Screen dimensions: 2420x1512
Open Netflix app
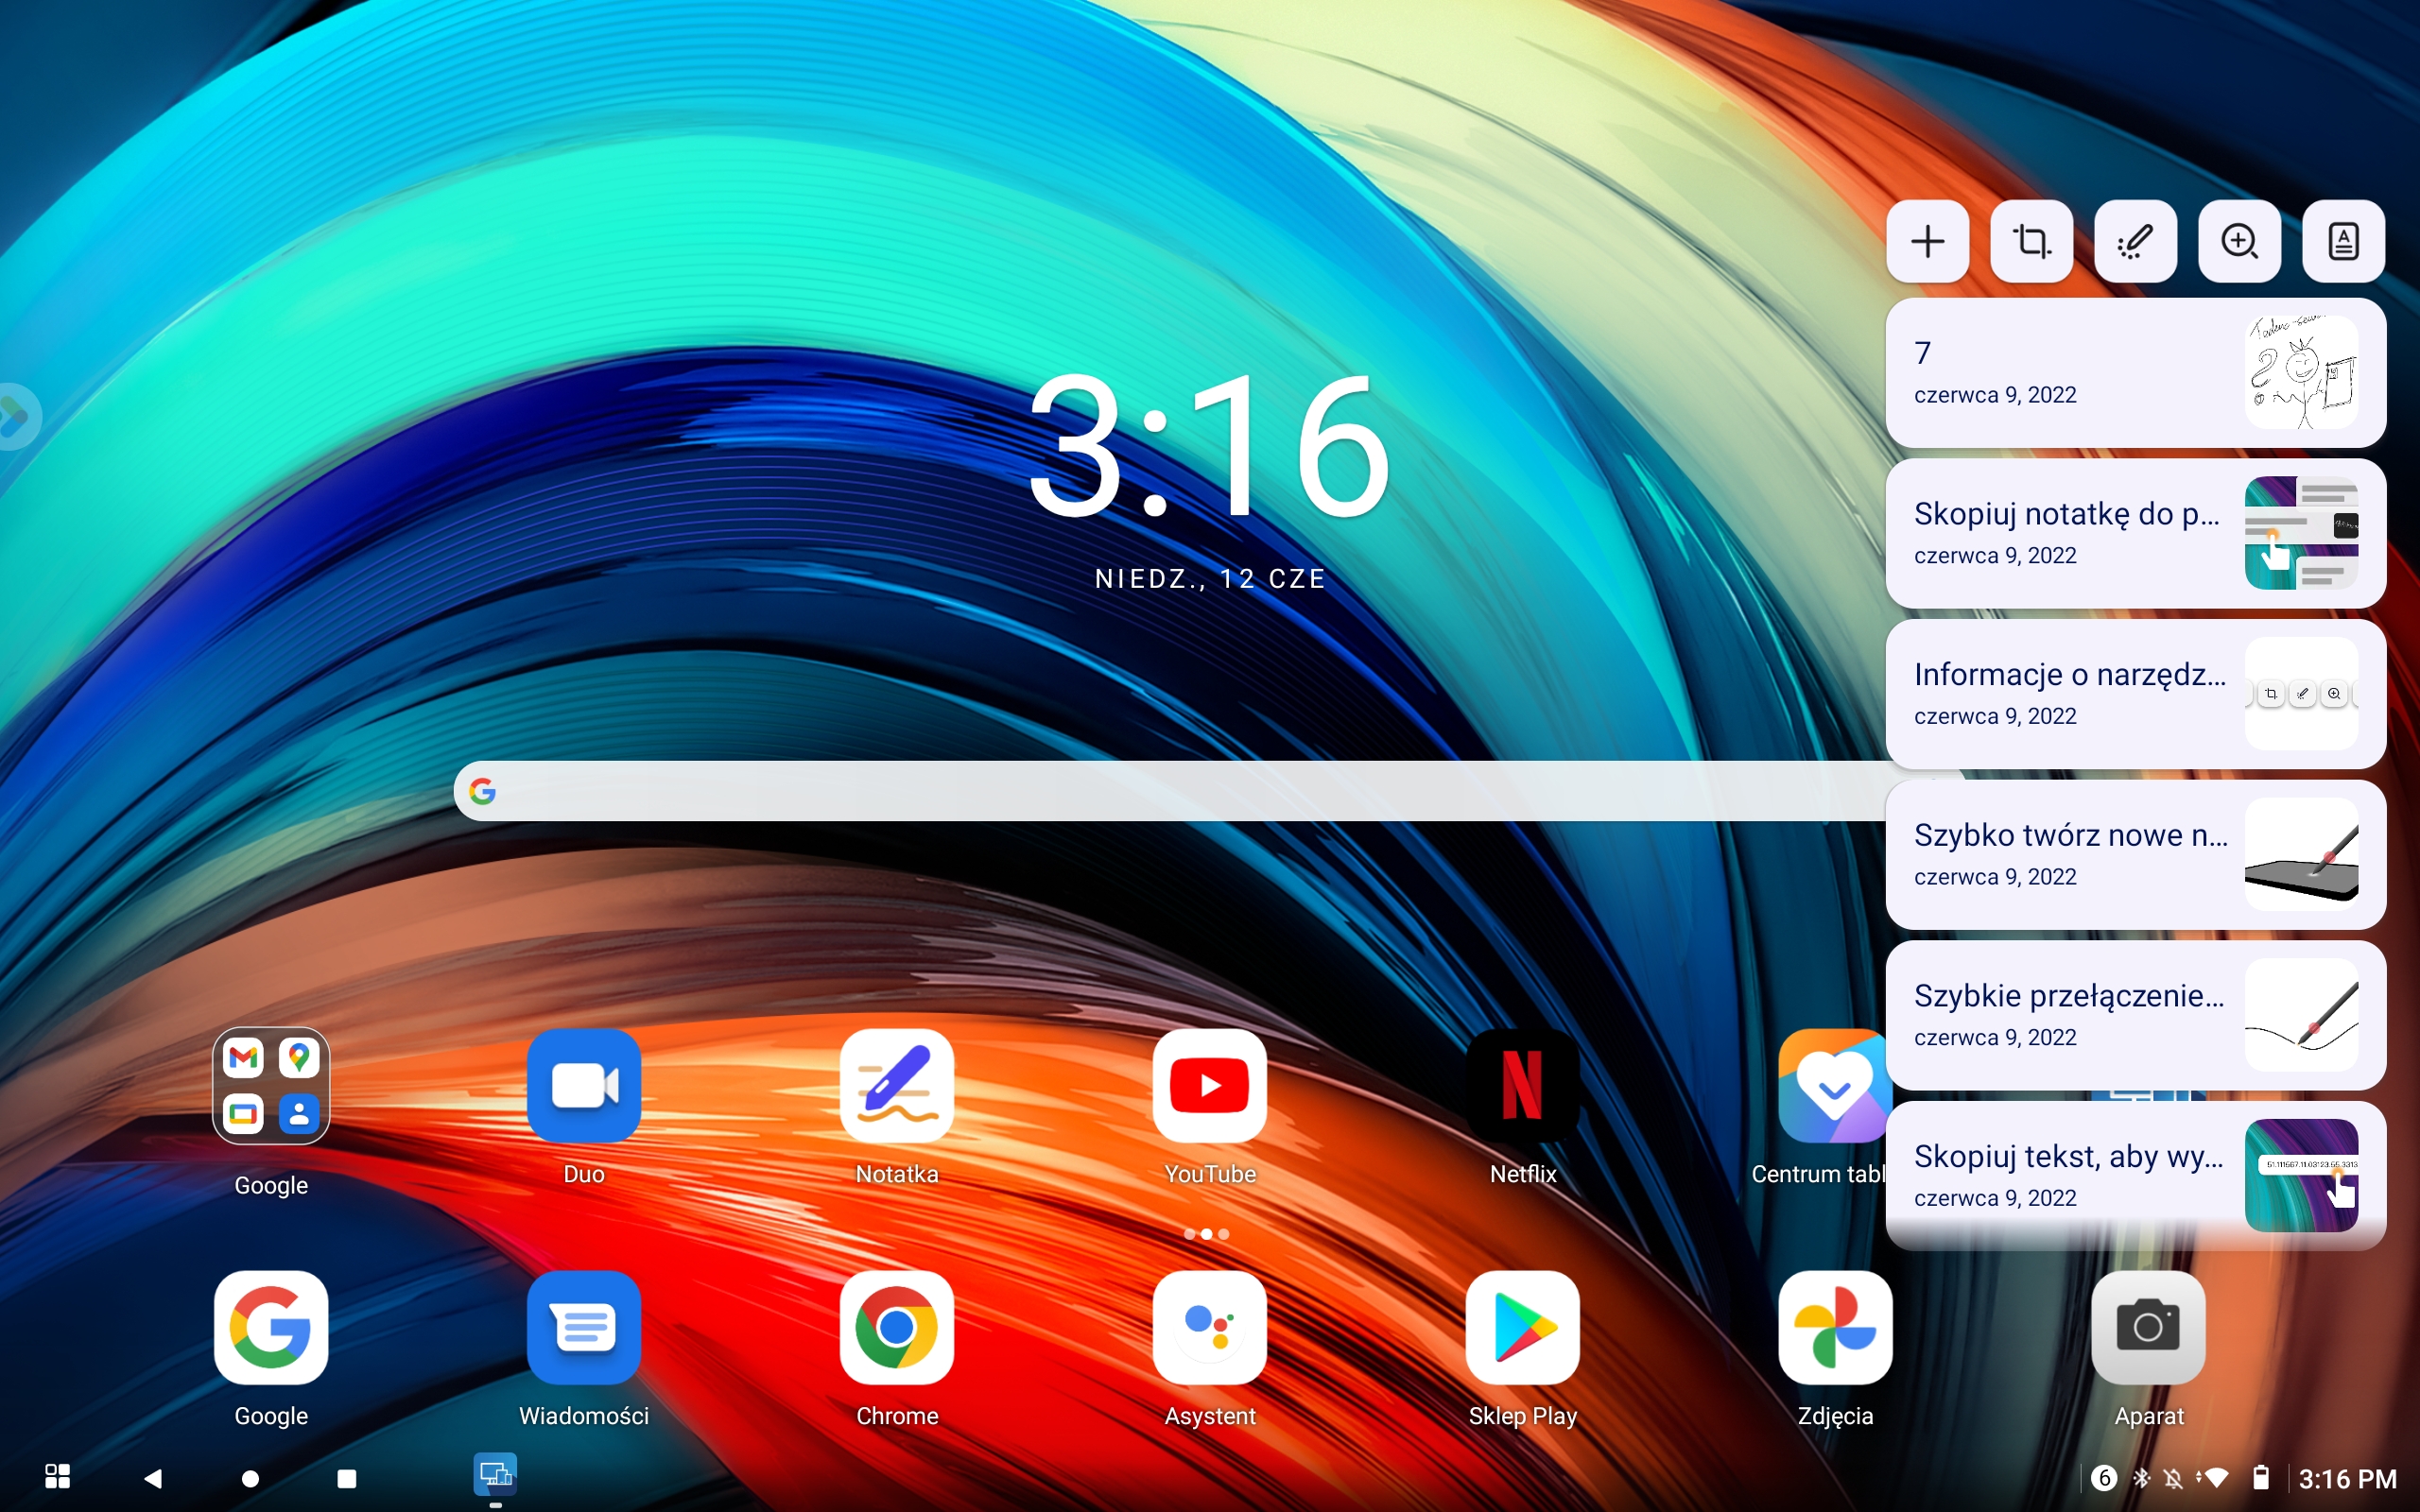click(1522, 1086)
